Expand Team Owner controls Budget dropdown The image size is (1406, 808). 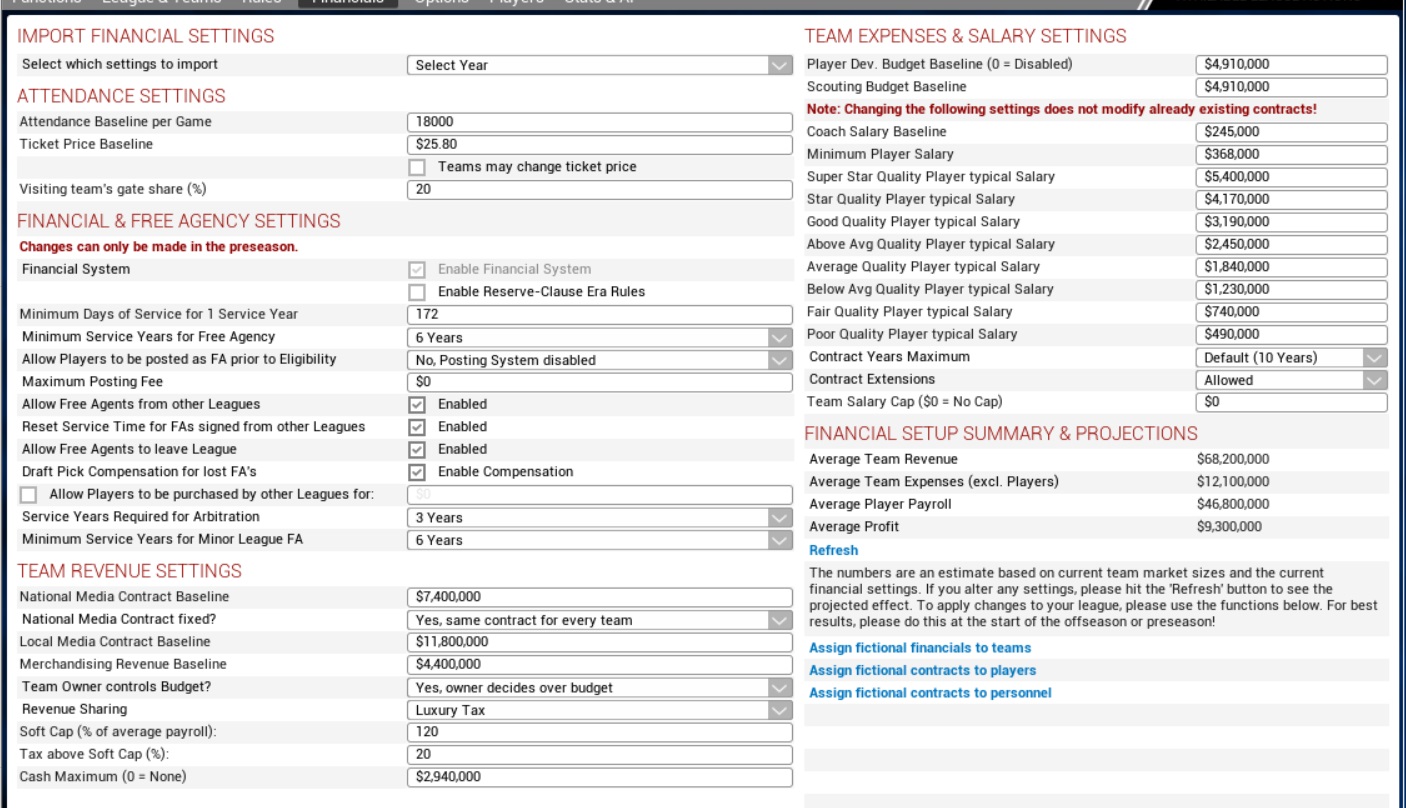coord(599,688)
